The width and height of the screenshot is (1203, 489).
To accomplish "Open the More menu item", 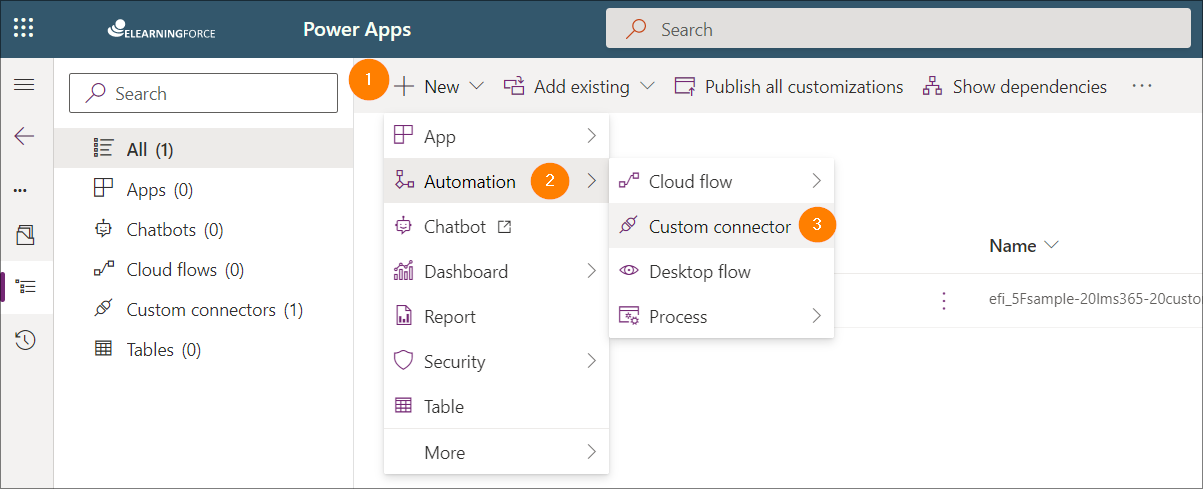I will click(x=496, y=452).
